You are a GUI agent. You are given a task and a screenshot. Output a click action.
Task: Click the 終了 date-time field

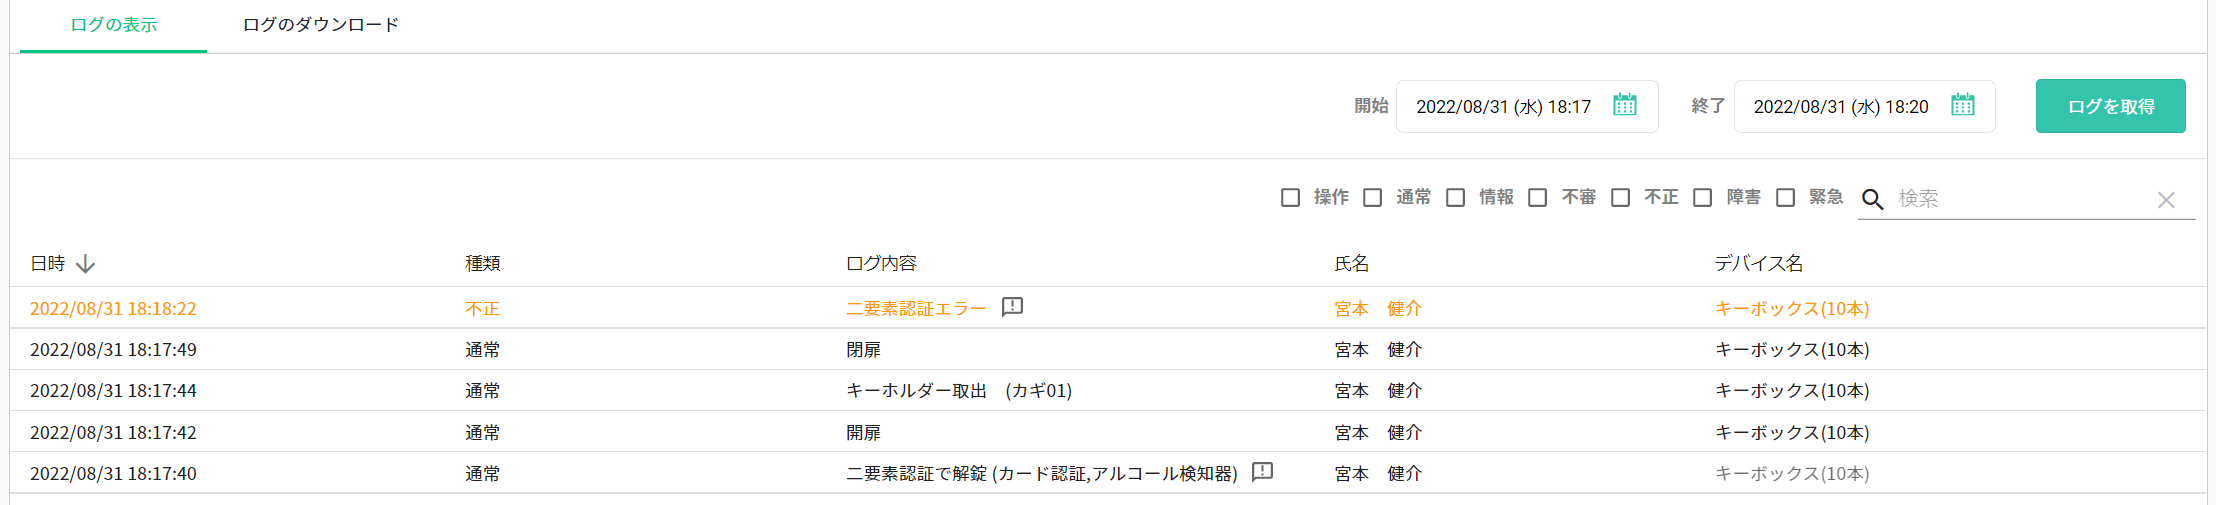[1841, 107]
